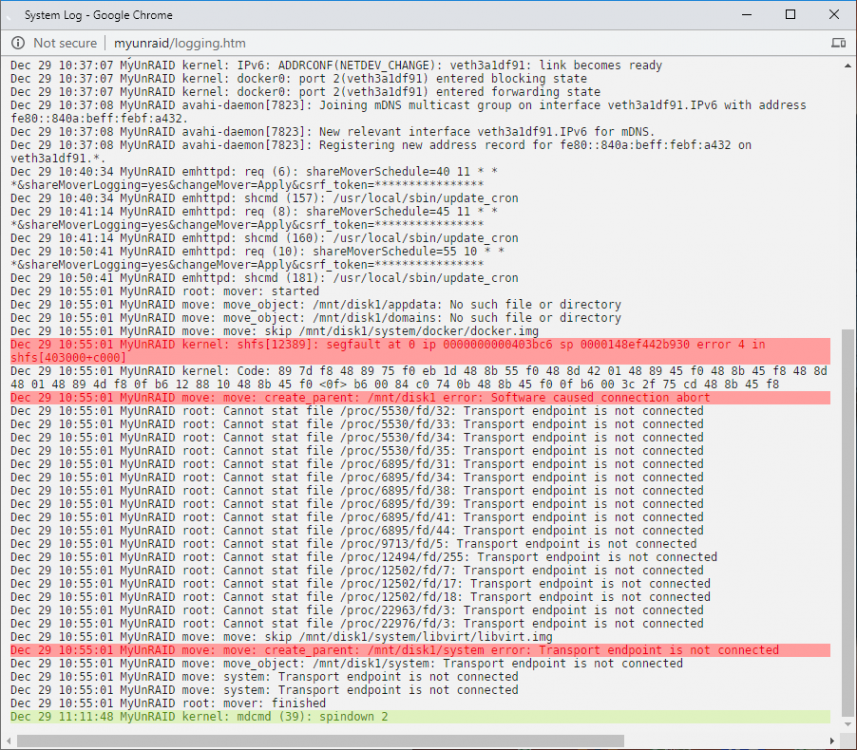Click the red shfs segfault log line
The height and width of the screenshot is (750, 857).
point(420,351)
